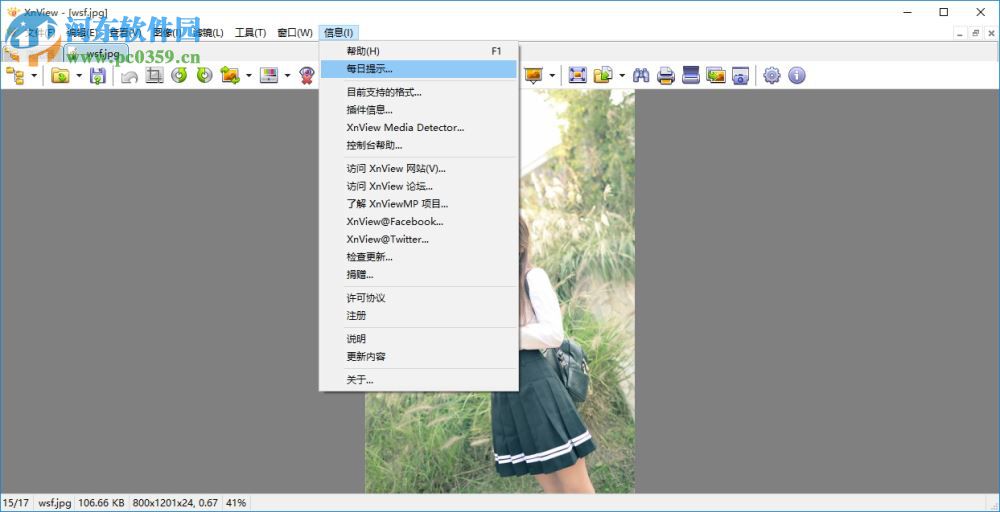Expand the dropdown beside the resize icon
Viewport: 1000px width, 512px height.
[249, 76]
